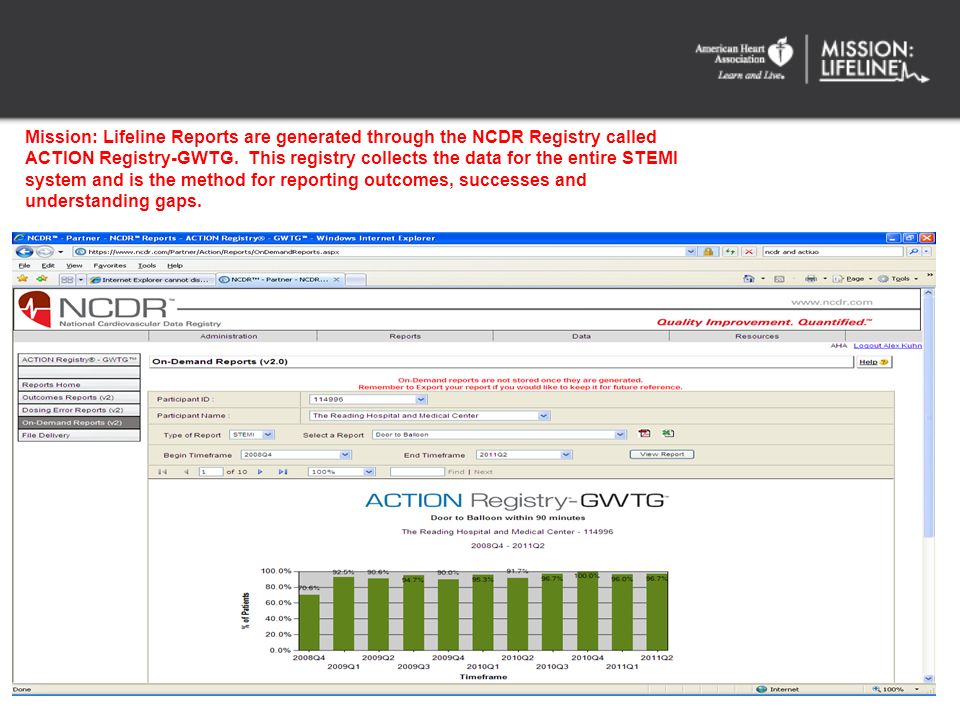Click the zoom level icon in status bar

877,689
